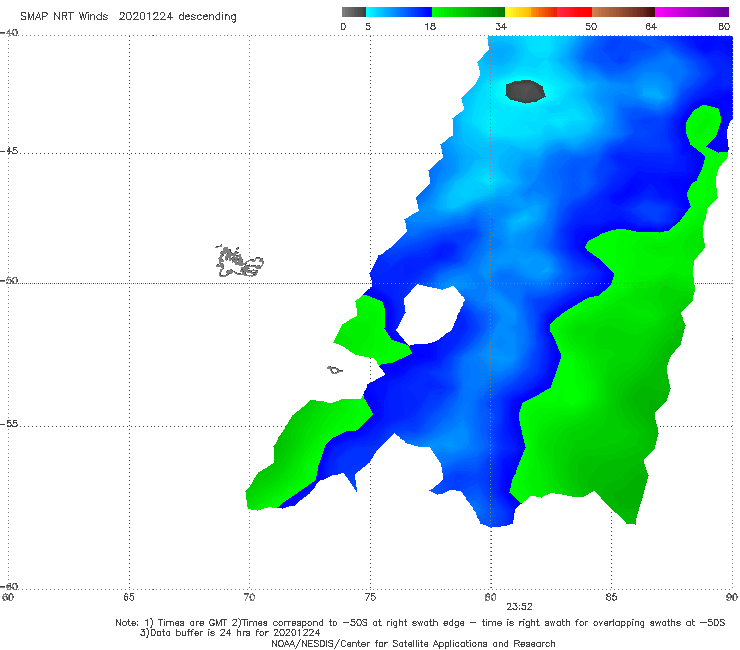Click the '34' label under the color bar
Viewport: 740px width, 650px height.
pyautogui.click(x=501, y=26)
